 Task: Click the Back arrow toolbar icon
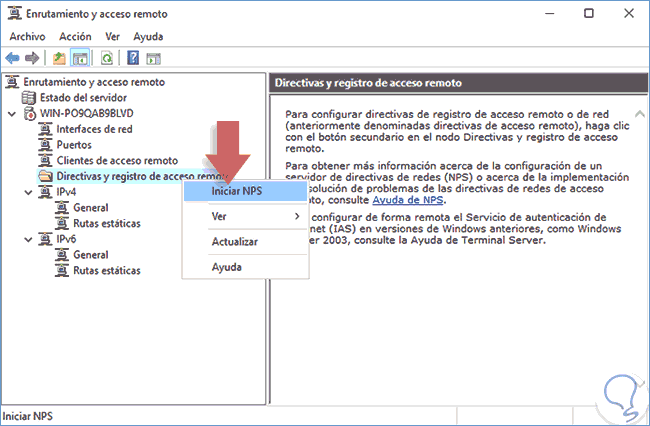pyautogui.click(x=12, y=58)
